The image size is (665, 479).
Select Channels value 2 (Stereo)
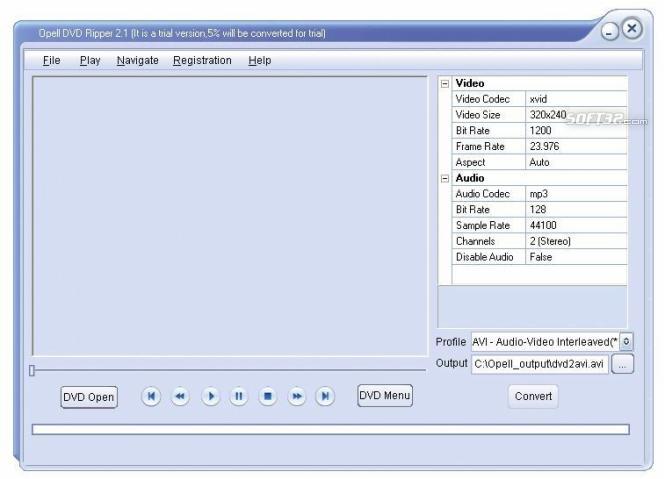[576, 241]
